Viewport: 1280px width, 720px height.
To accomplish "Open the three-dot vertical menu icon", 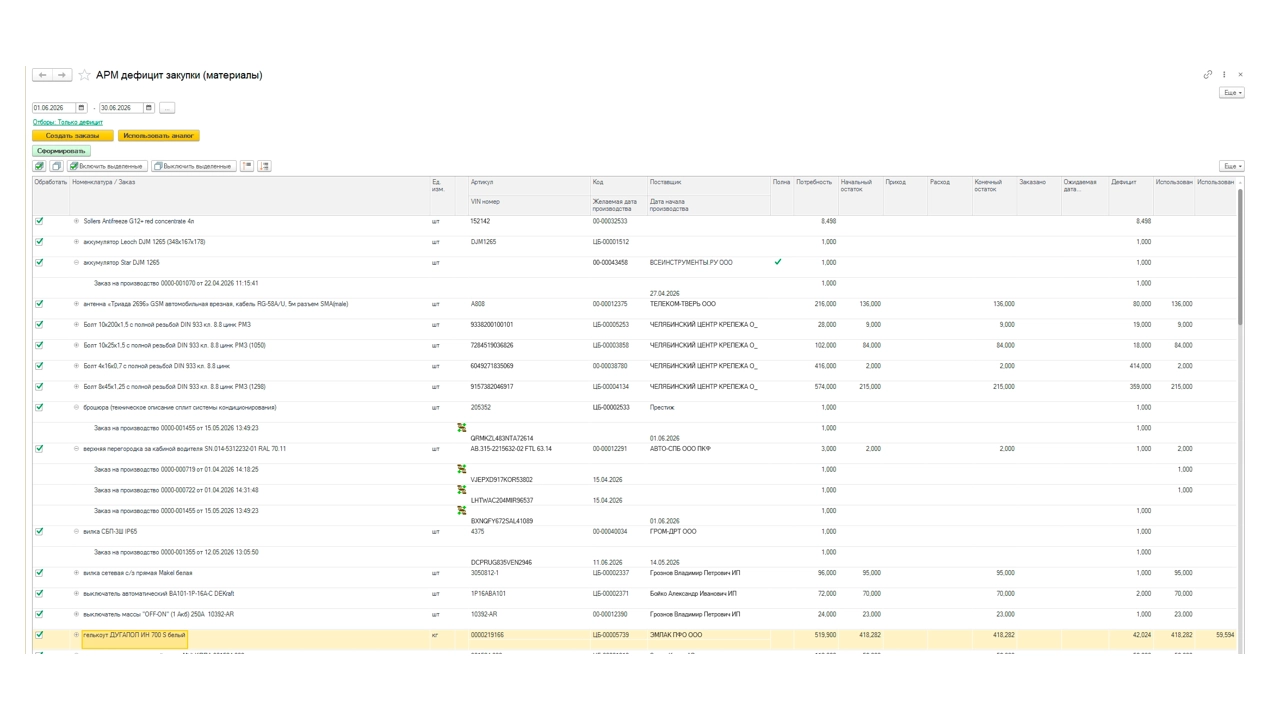I will [x=1224, y=75].
